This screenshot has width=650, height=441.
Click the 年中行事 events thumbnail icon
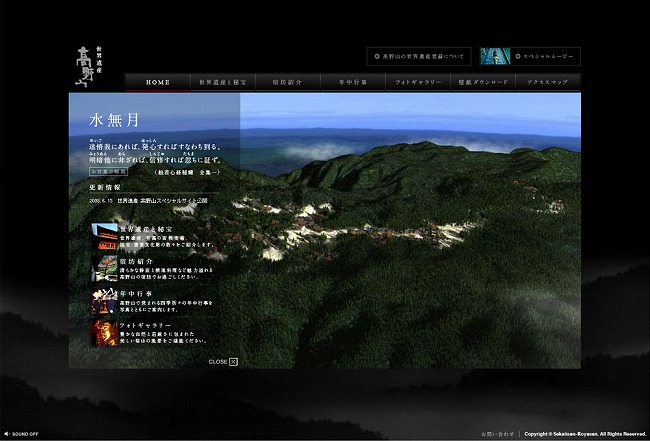(x=104, y=300)
